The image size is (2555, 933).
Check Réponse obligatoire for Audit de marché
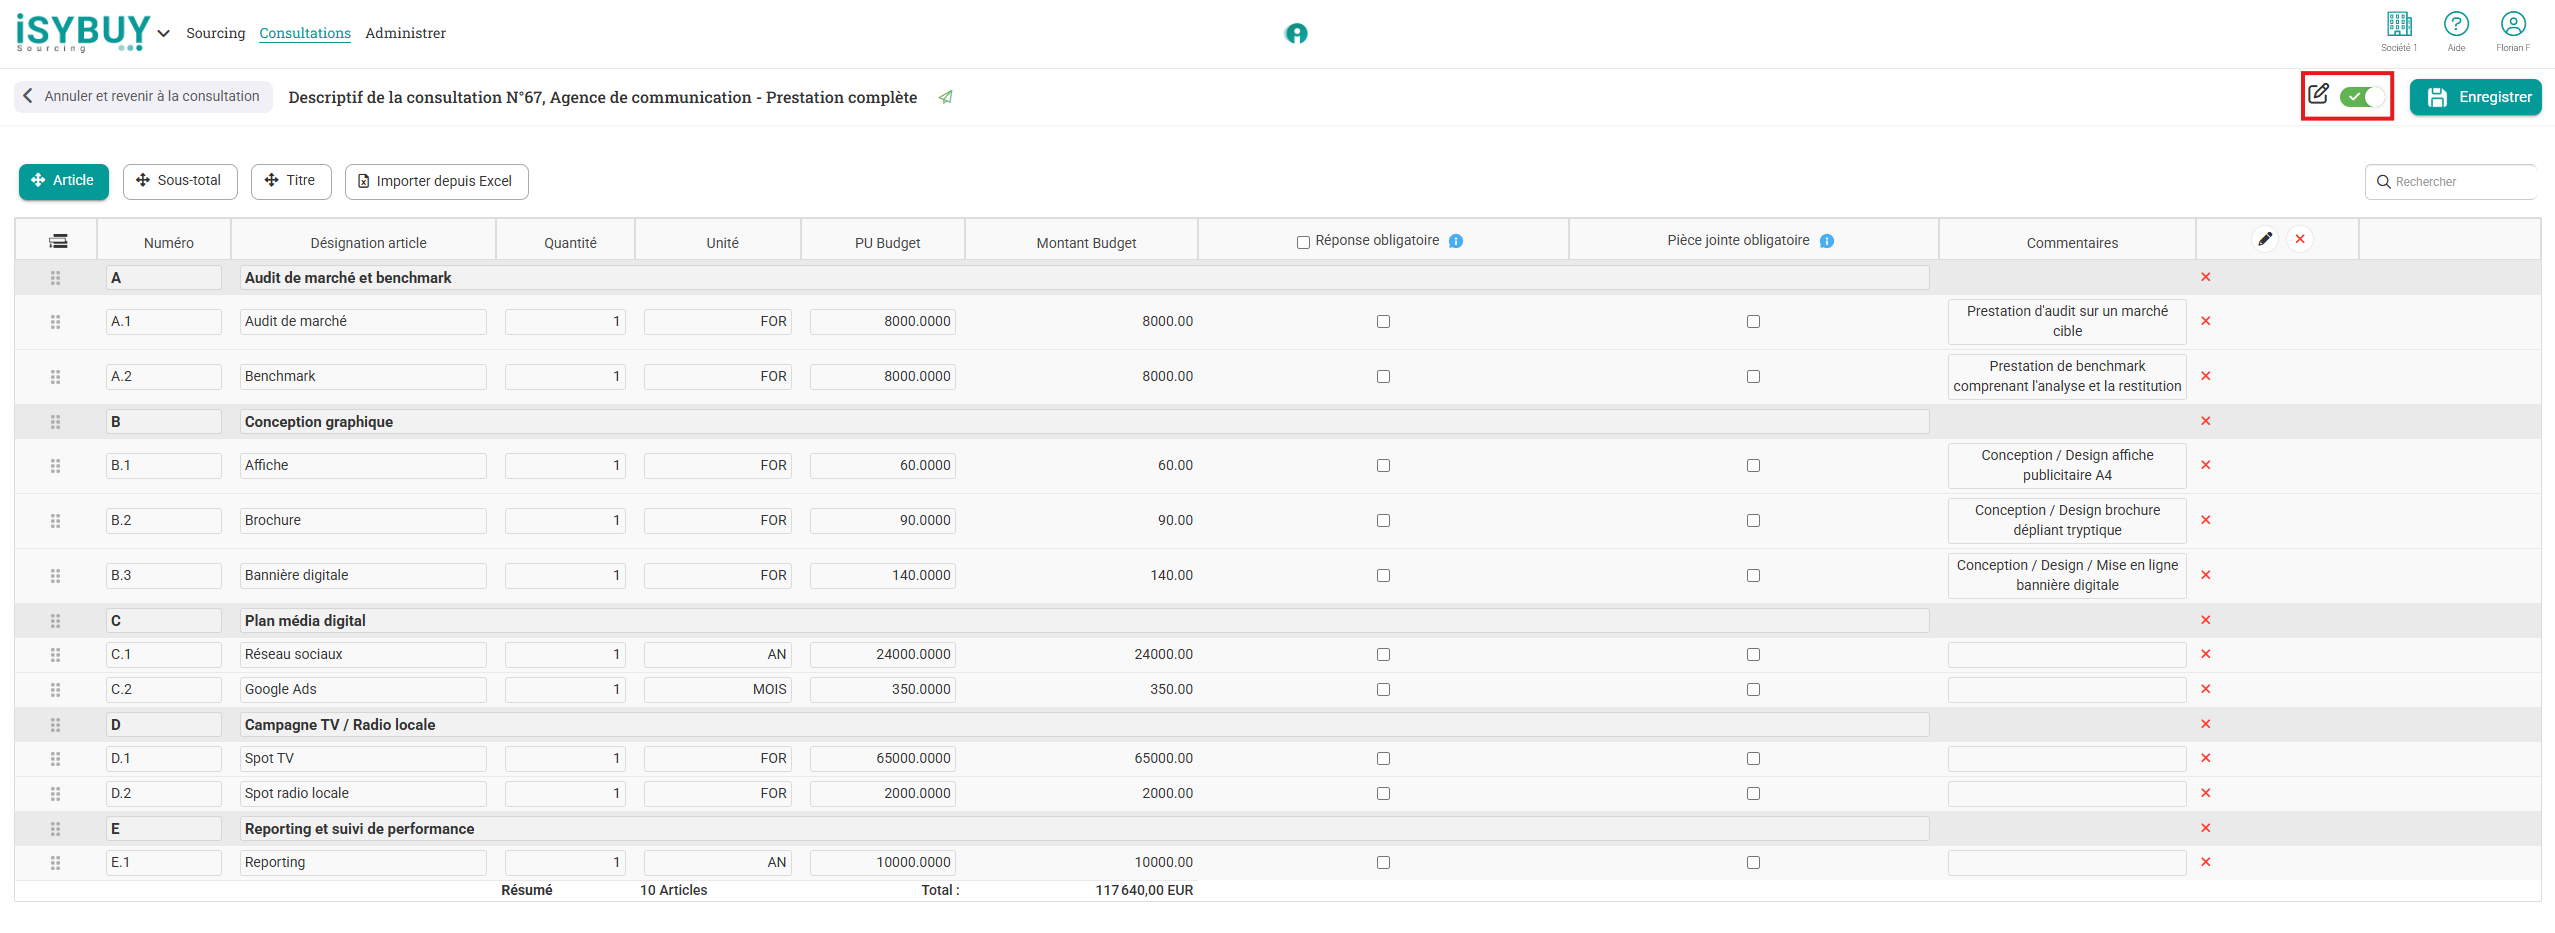coord(1383,321)
